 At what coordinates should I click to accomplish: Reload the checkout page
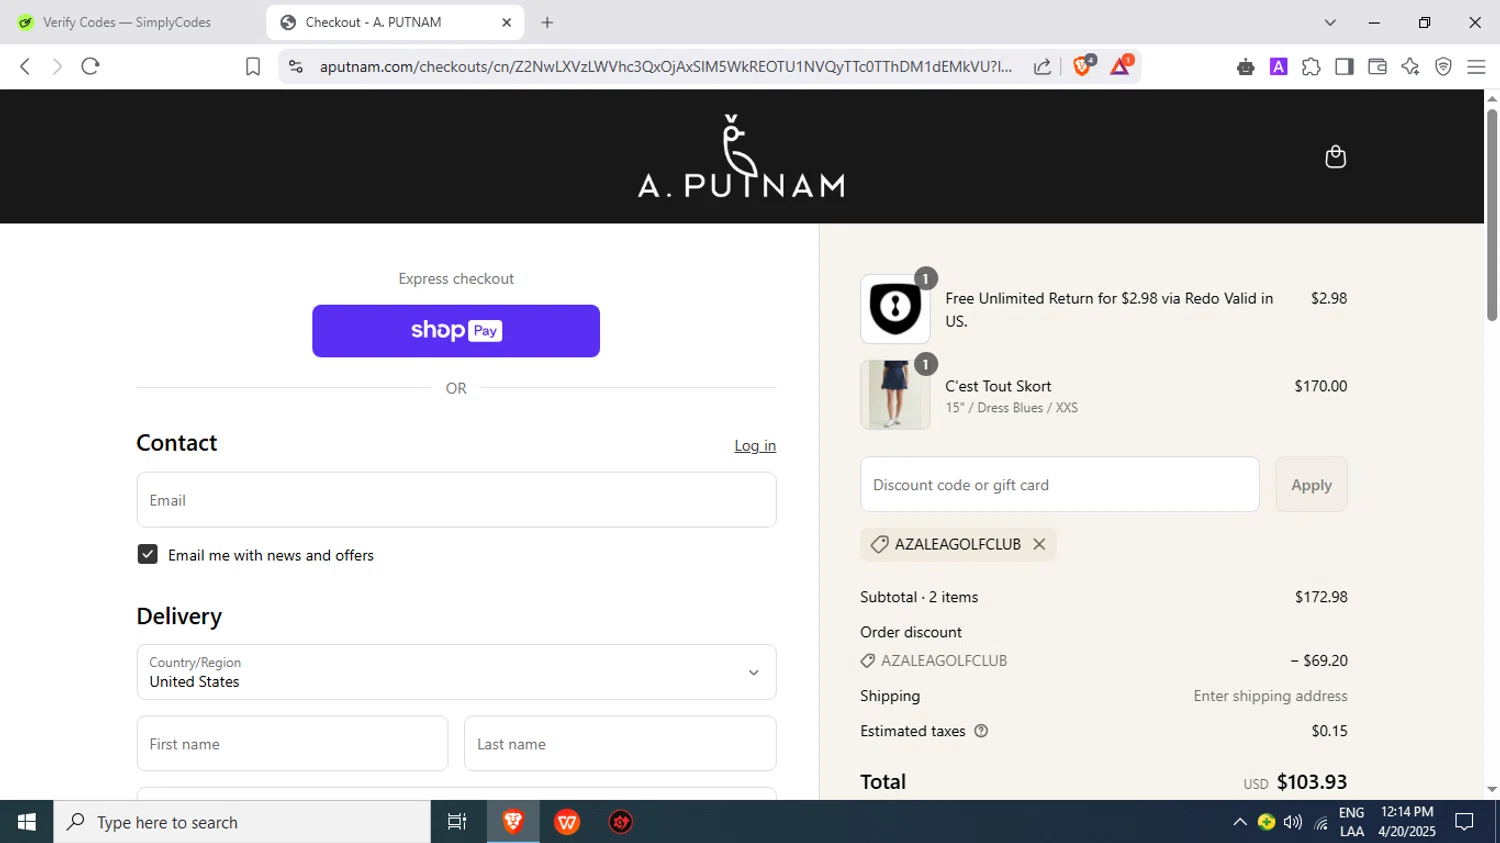click(x=90, y=66)
